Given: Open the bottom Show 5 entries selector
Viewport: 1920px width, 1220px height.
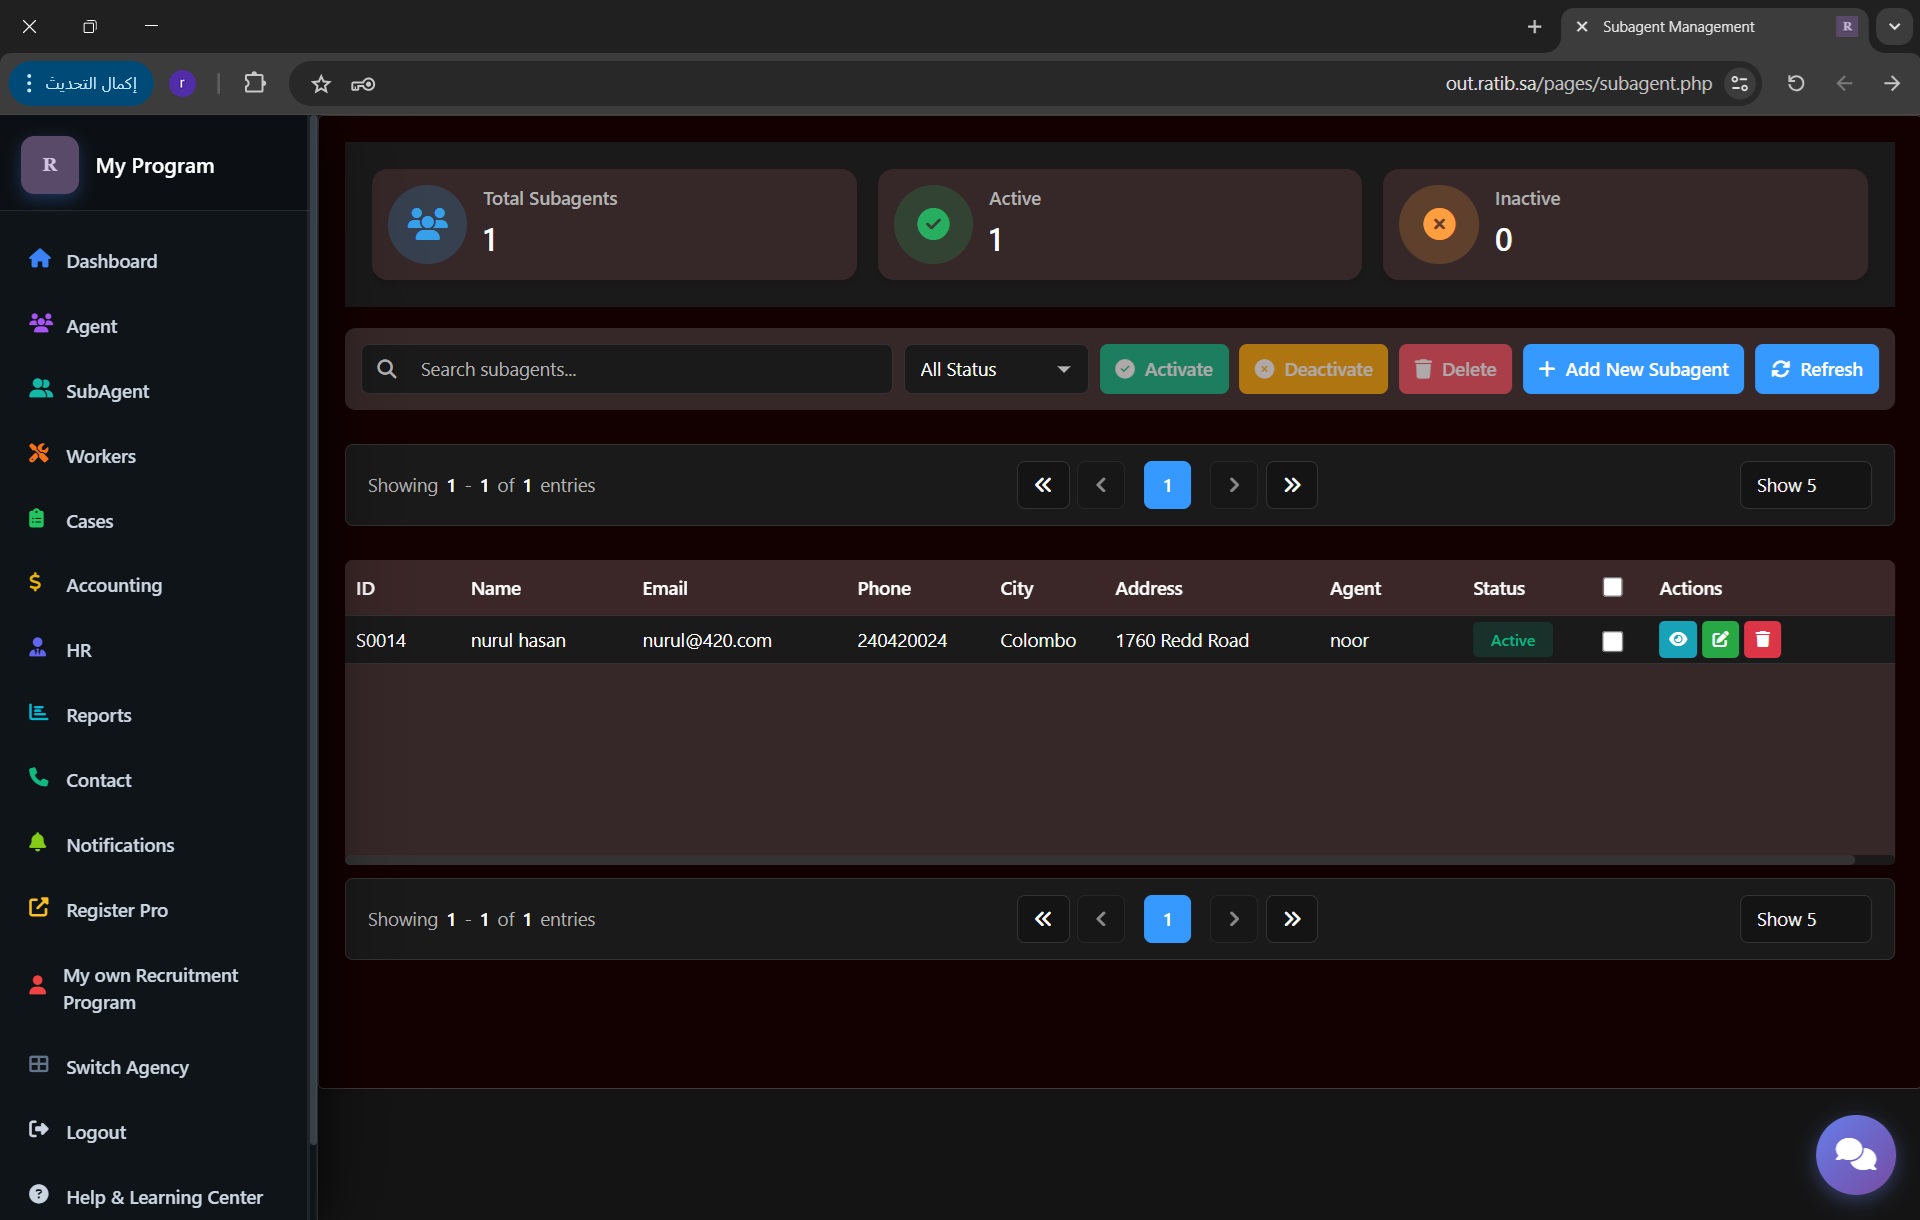Looking at the screenshot, I should [1804, 919].
